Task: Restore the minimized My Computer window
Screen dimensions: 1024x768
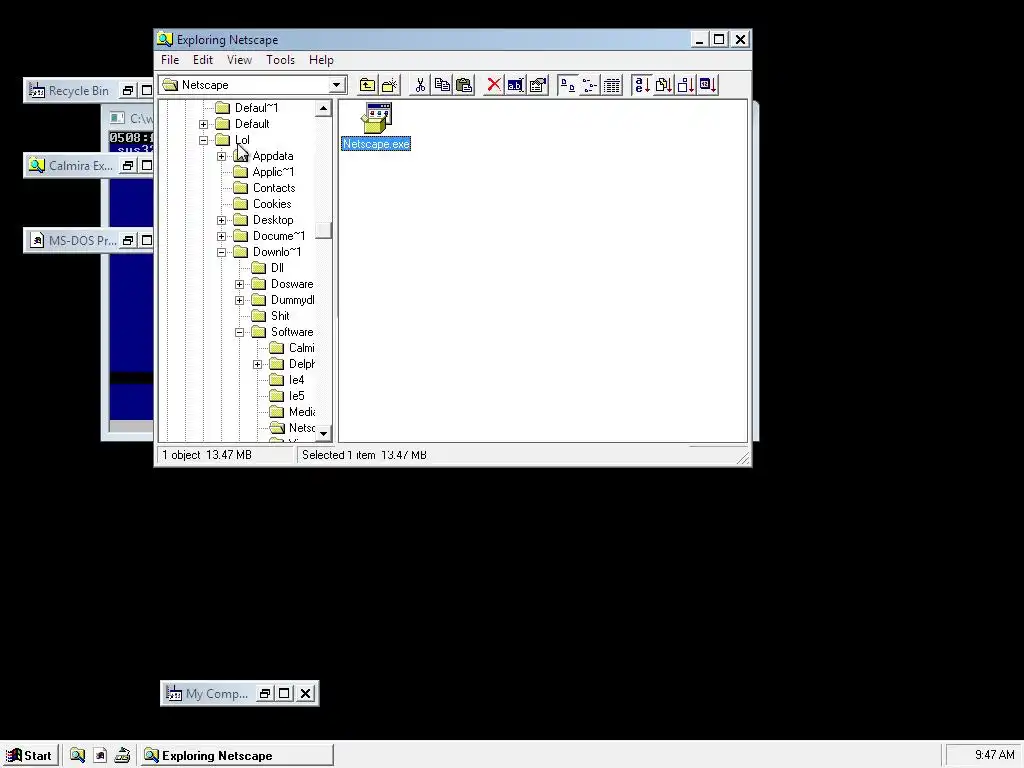Action: pos(265,694)
